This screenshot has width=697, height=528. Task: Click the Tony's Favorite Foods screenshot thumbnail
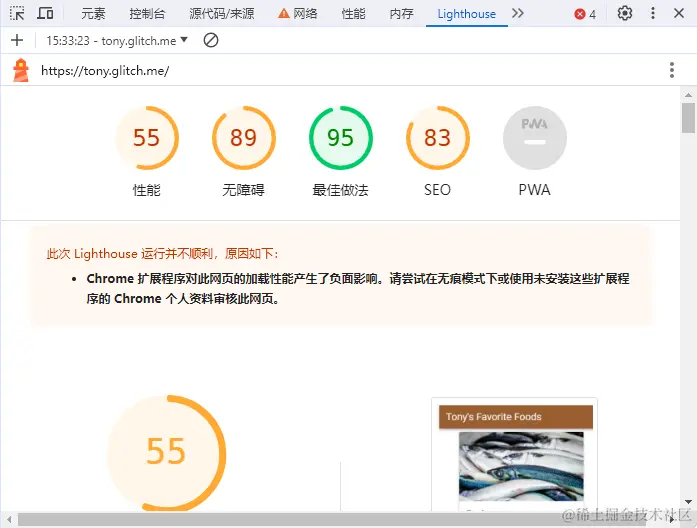point(515,454)
